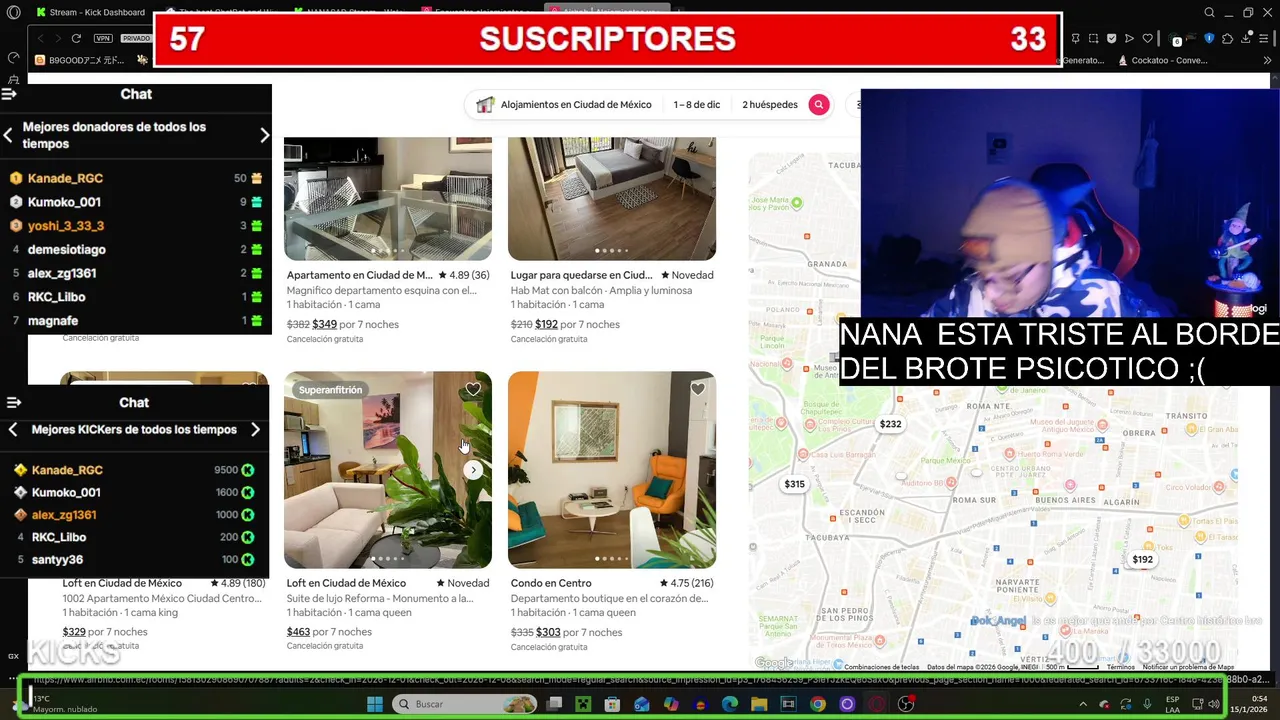1280x720 pixels.
Task: Open the Windows Start menu
Action: [x=375, y=704]
